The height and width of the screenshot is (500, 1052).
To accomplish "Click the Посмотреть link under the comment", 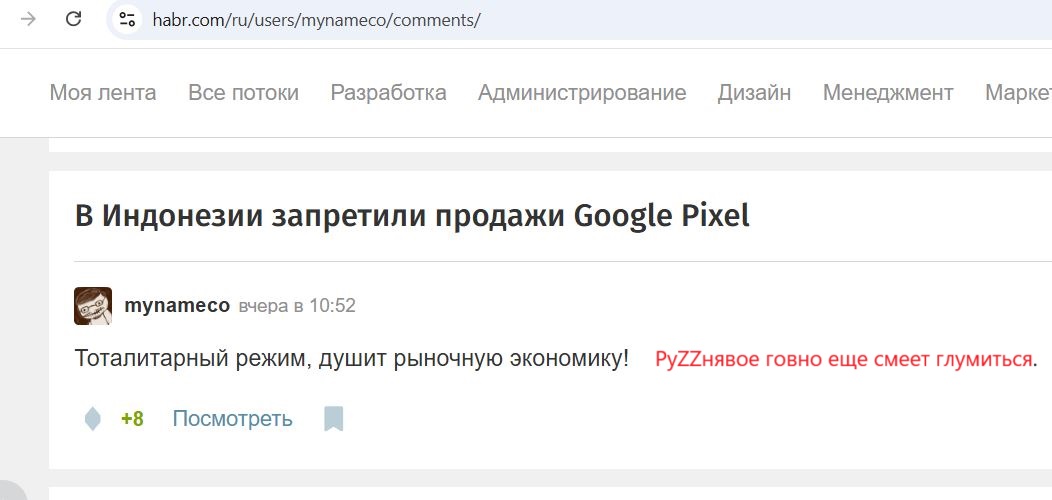I will click(232, 419).
